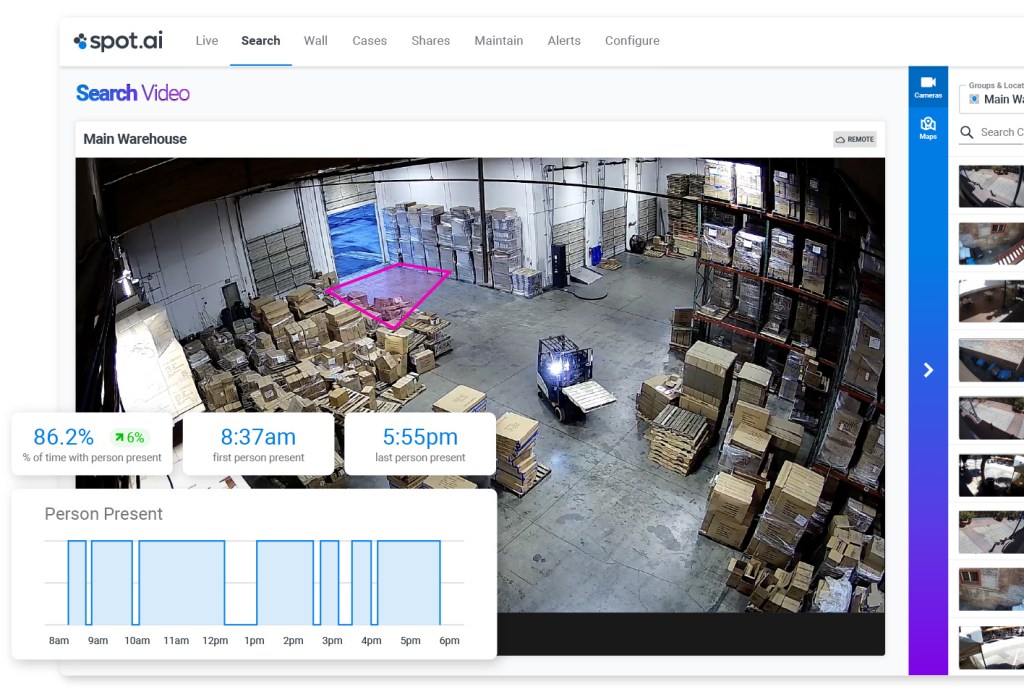Click the 8:37am first person present card

(x=259, y=444)
